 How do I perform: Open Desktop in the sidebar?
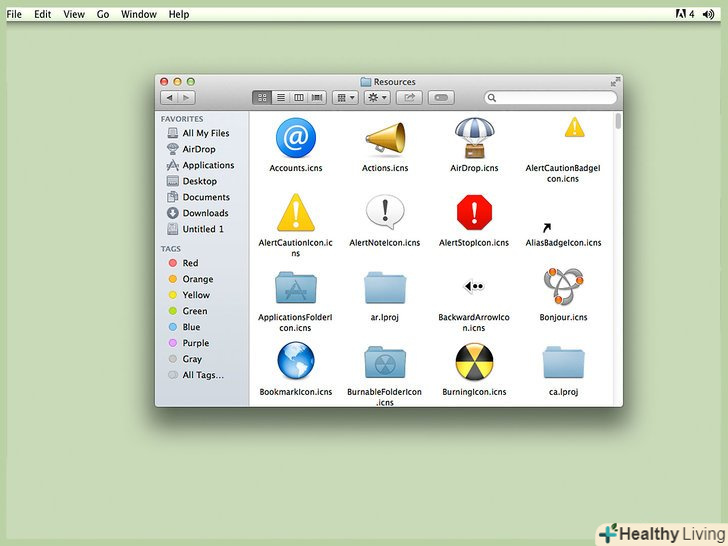coord(192,181)
